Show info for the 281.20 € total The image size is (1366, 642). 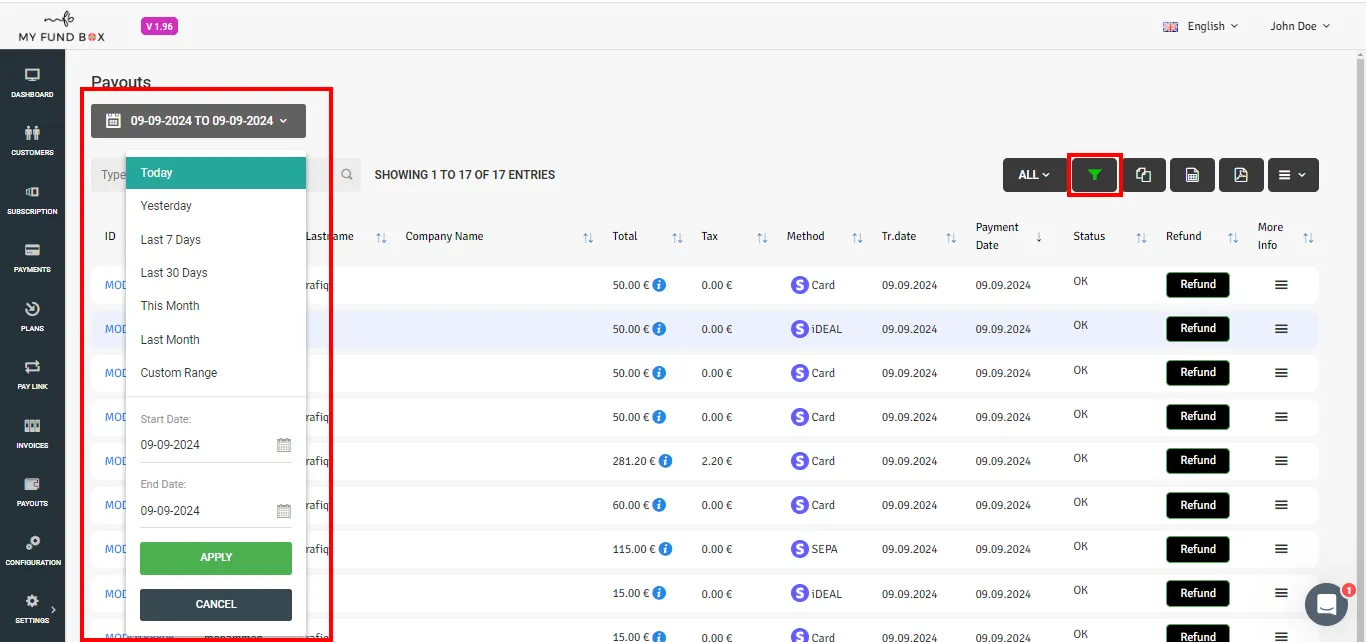tap(665, 461)
